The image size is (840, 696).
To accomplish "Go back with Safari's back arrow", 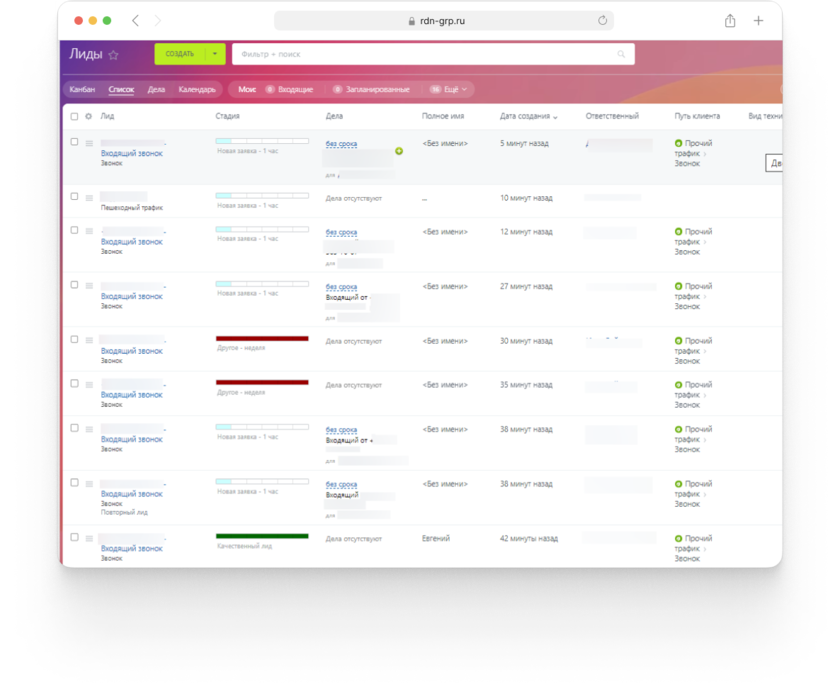I will (x=136, y=21).
